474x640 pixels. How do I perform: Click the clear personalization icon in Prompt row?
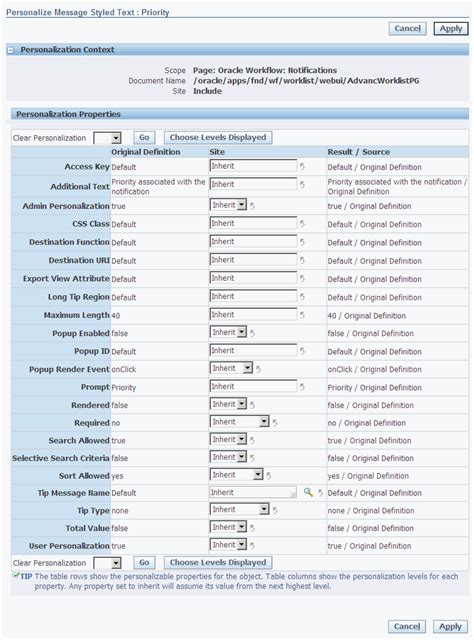302,387
